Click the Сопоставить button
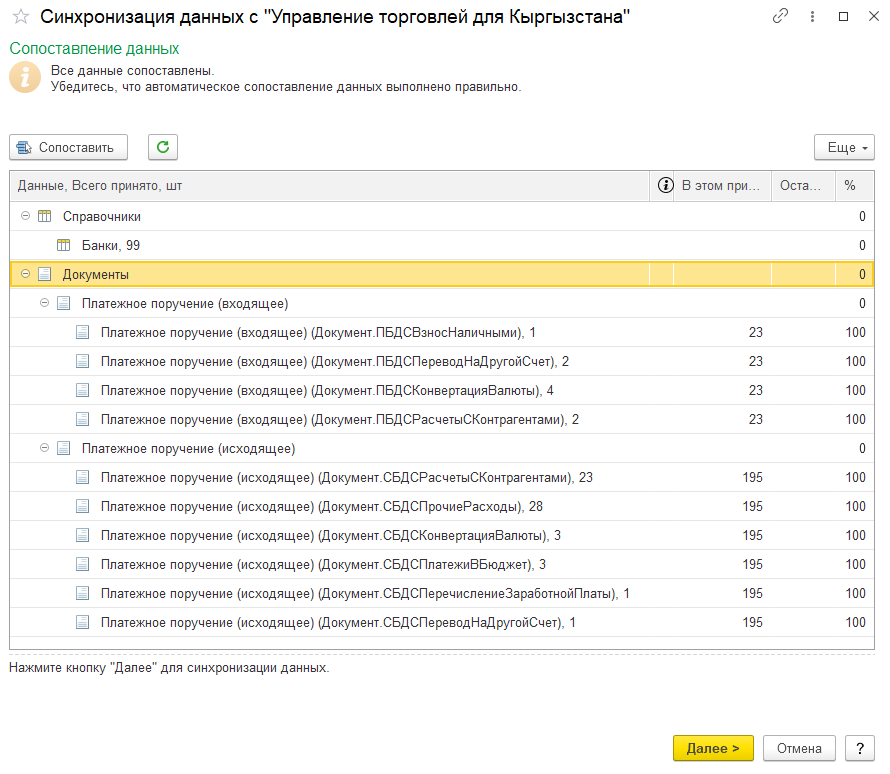Screen dimensions: 890x774 pyautogui.click(x=69, y=148)
